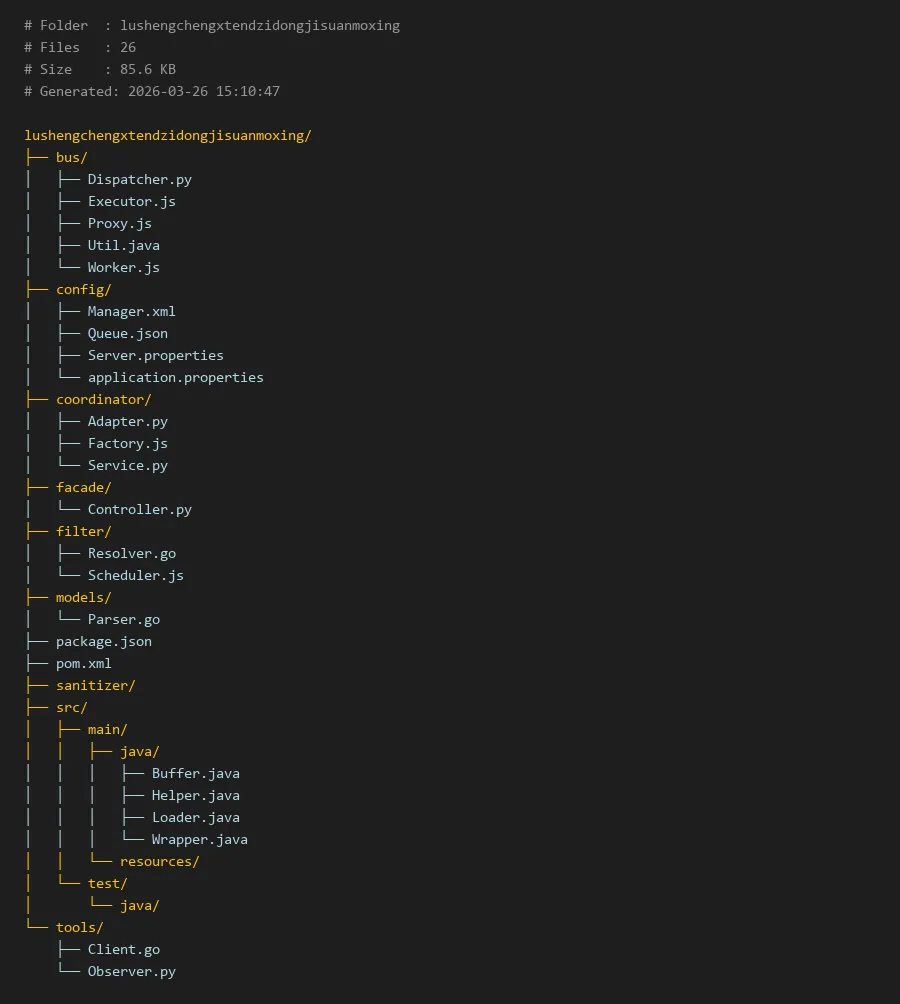The width and height of the screenshot is (900, 1004).
Task: Select Dispatcher.py in the bus folder
Action: tap(139, 179)
